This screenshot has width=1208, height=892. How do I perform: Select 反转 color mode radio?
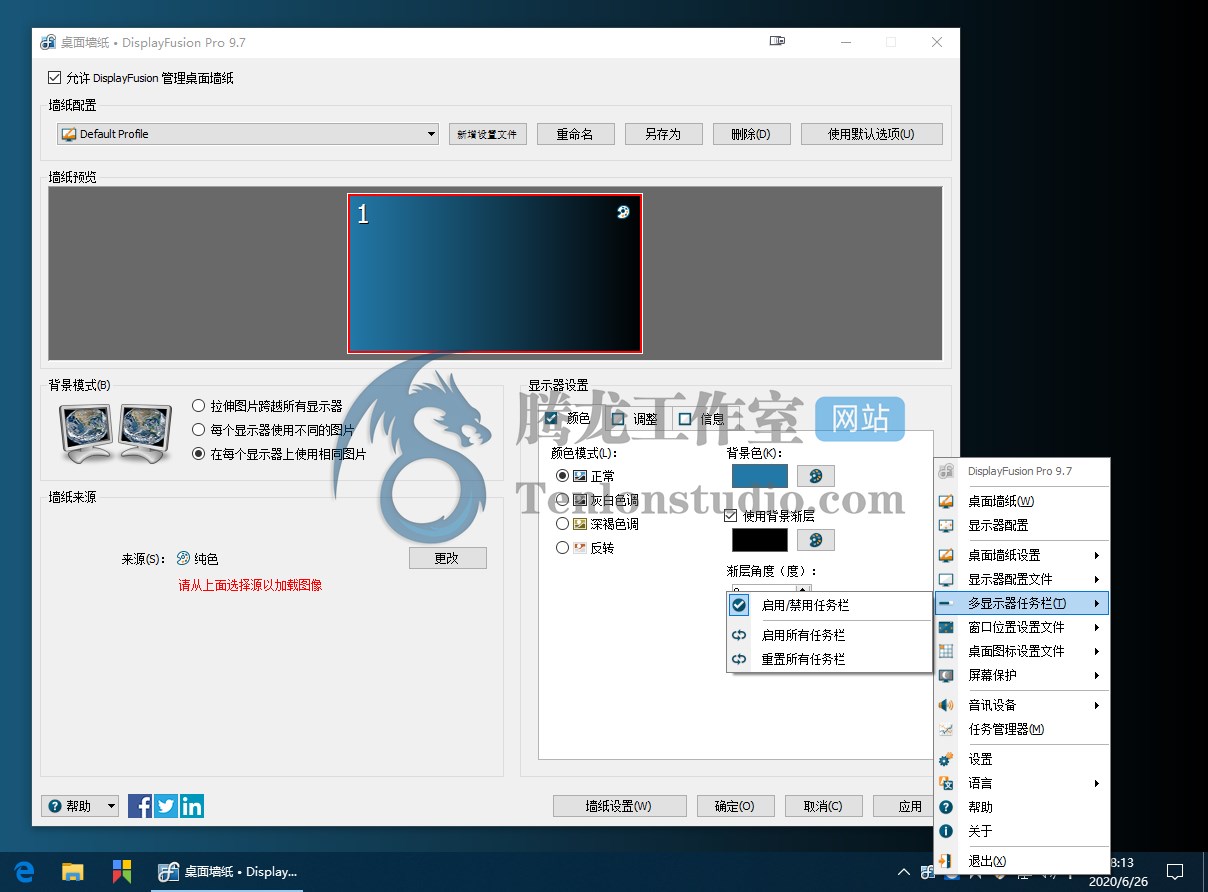562,548
